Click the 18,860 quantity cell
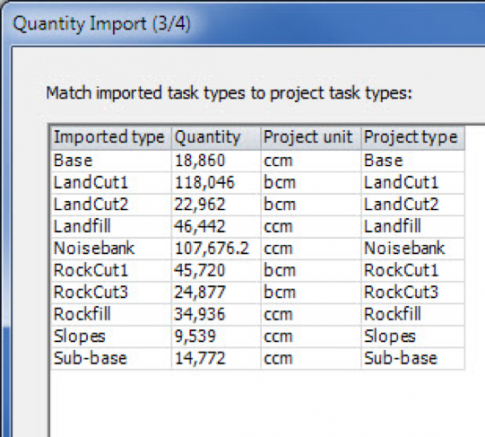Screen dimensions: 485x437 [x=216, y=161]
